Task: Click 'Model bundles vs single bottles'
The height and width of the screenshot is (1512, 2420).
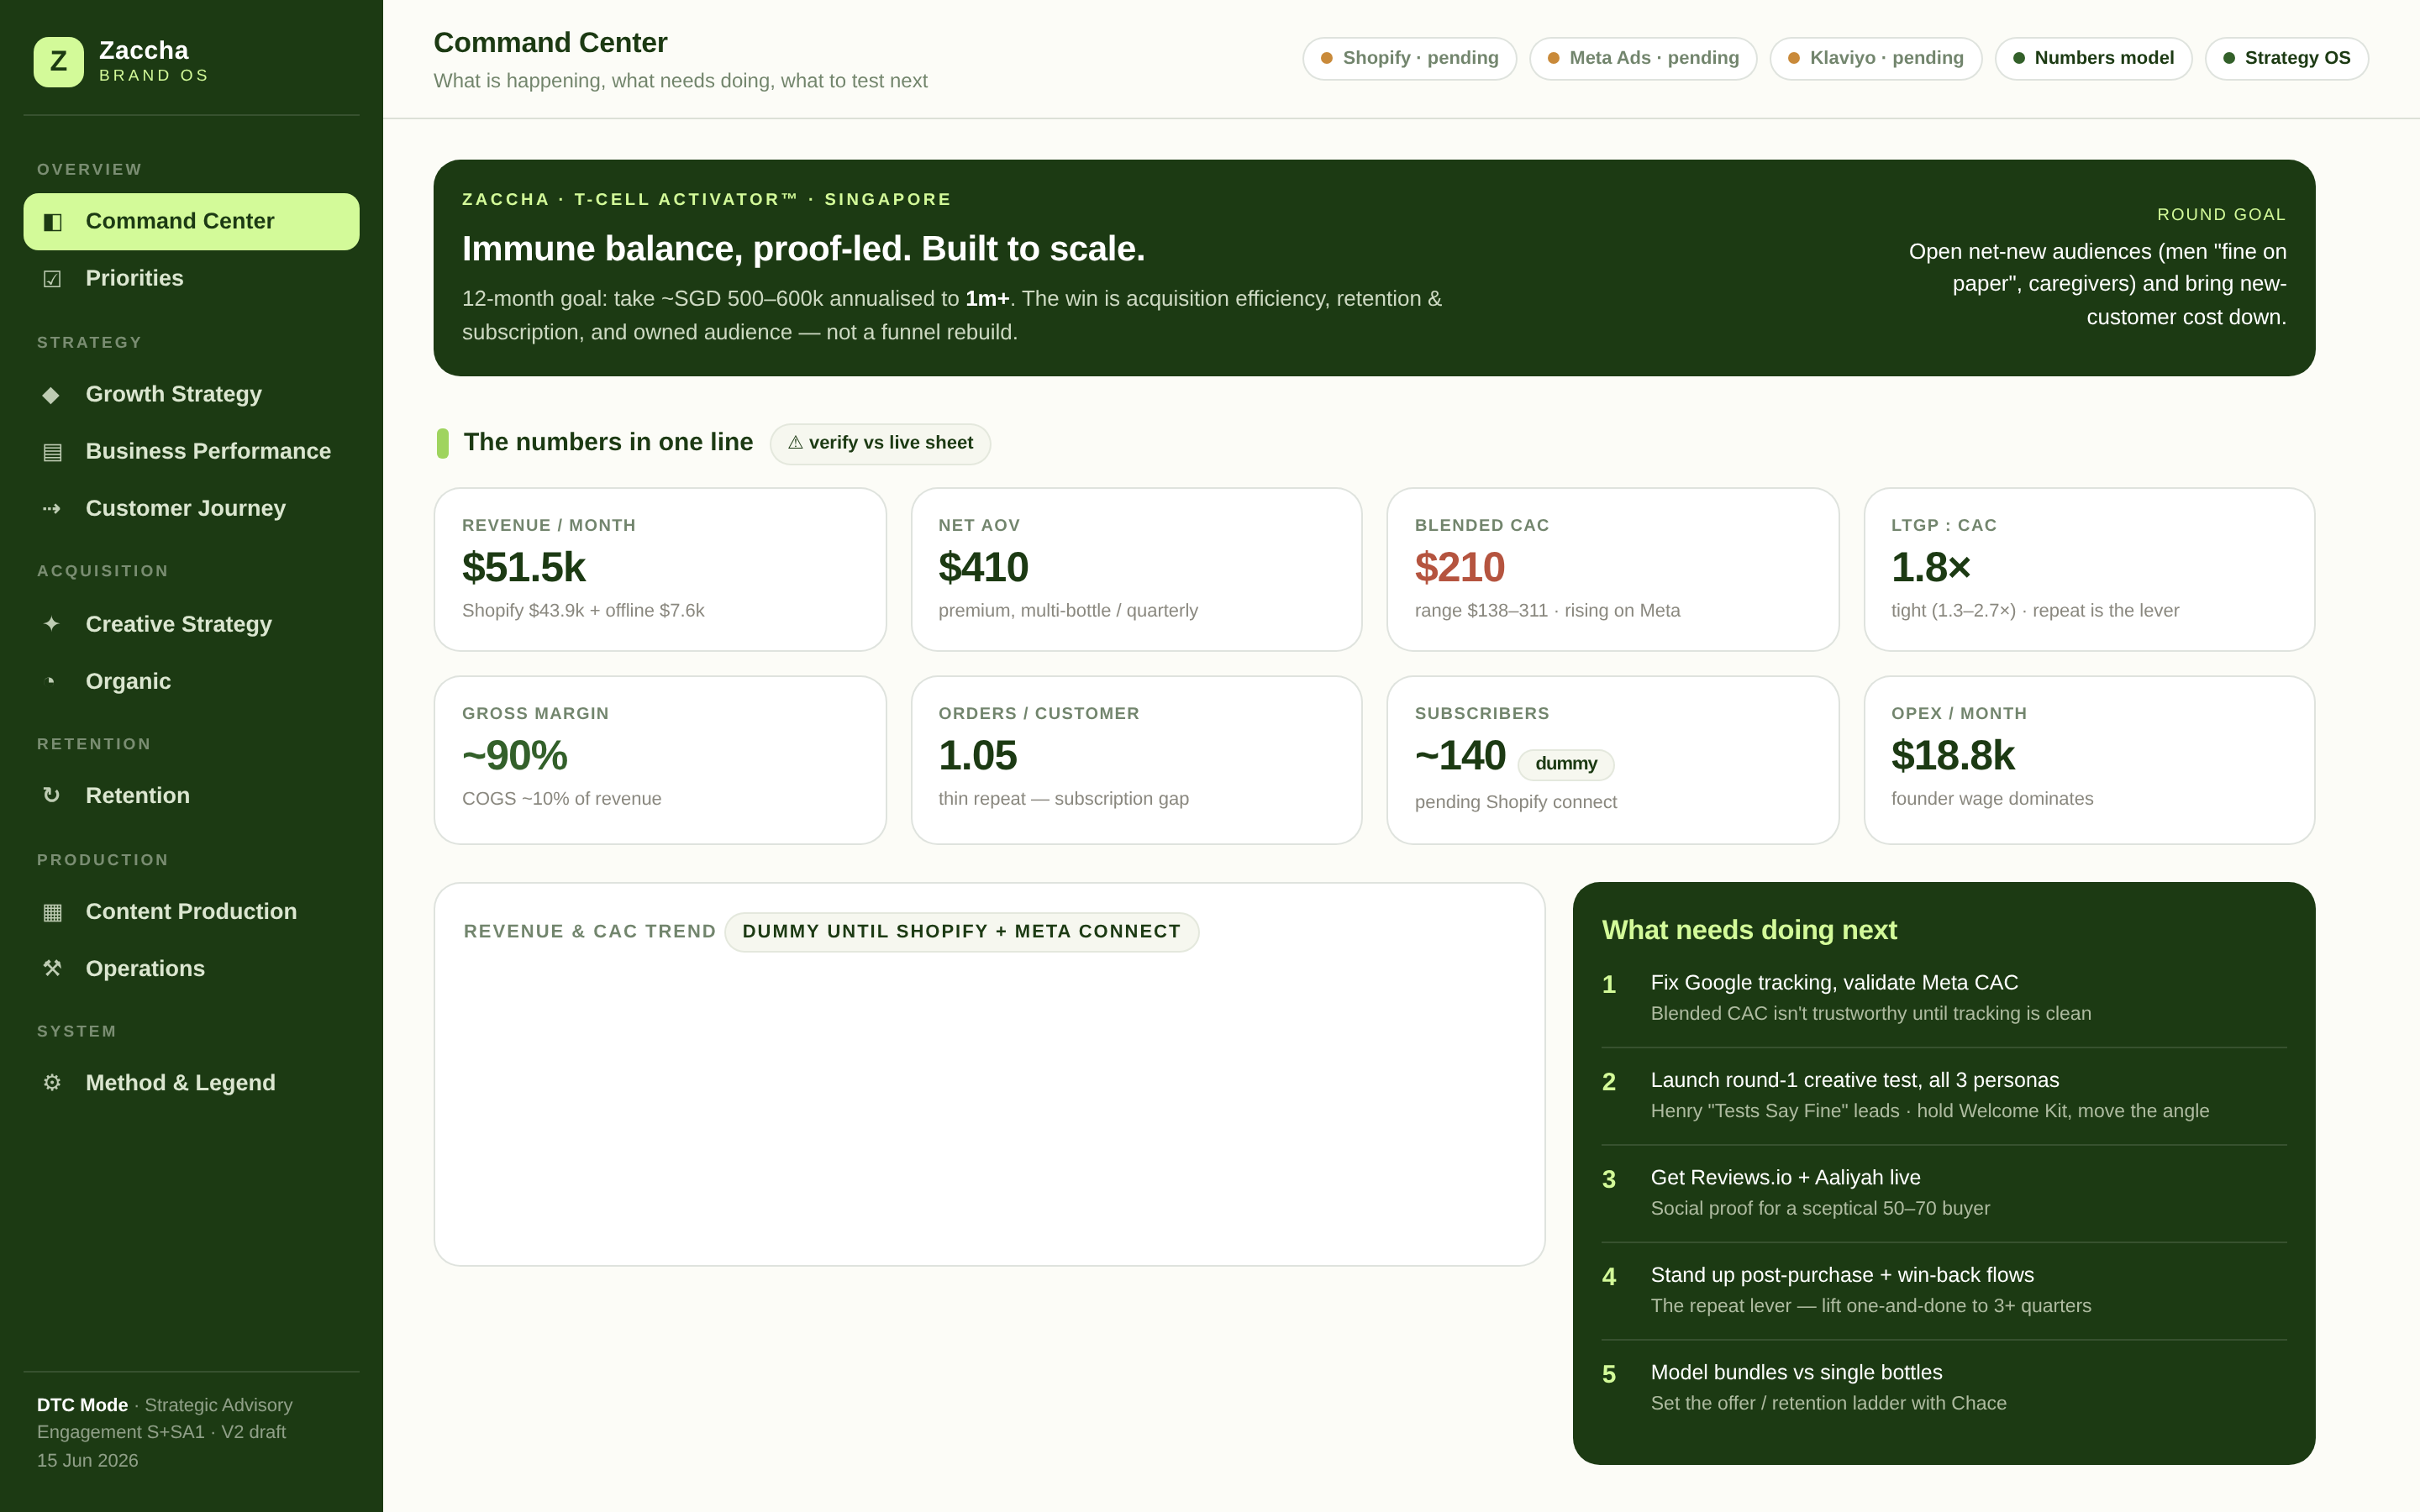Action: click(x=1796, y=1373)
